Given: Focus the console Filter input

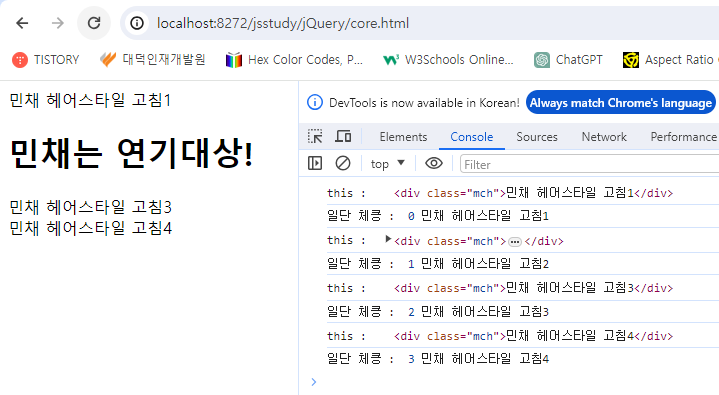Looking at the screenshot, I should [x=589, y=164].
